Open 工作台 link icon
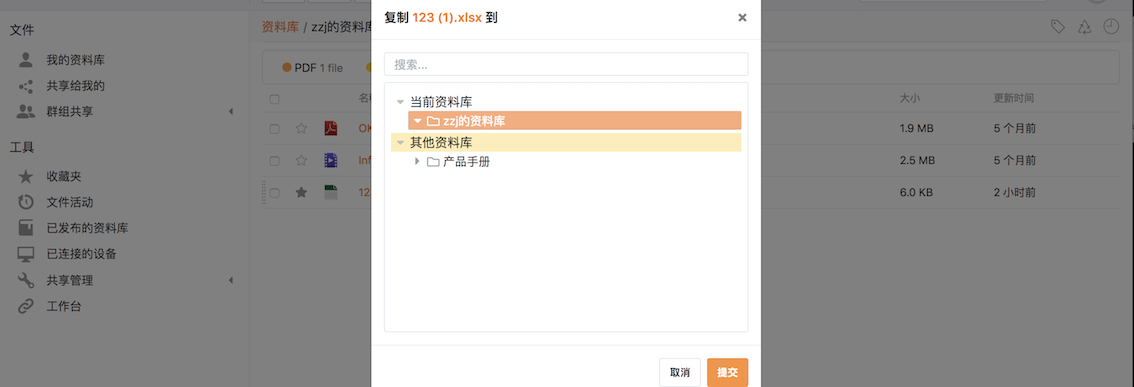 (x=26, y=307)
